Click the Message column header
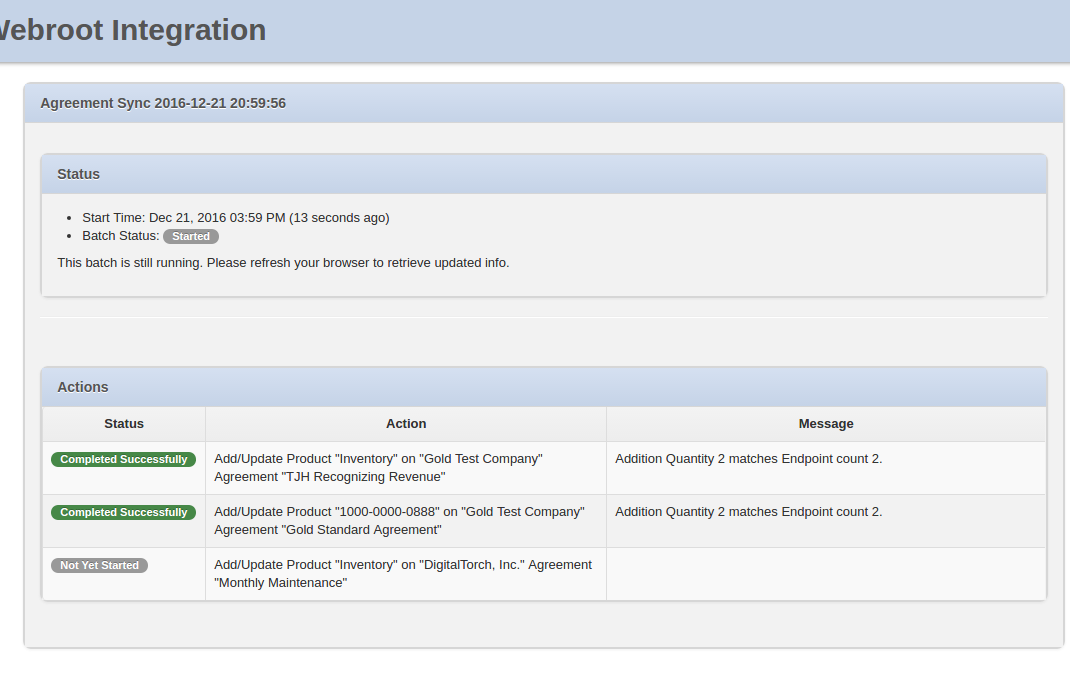The width and height of the screenshot is (1070, 677). pos(826,424)
